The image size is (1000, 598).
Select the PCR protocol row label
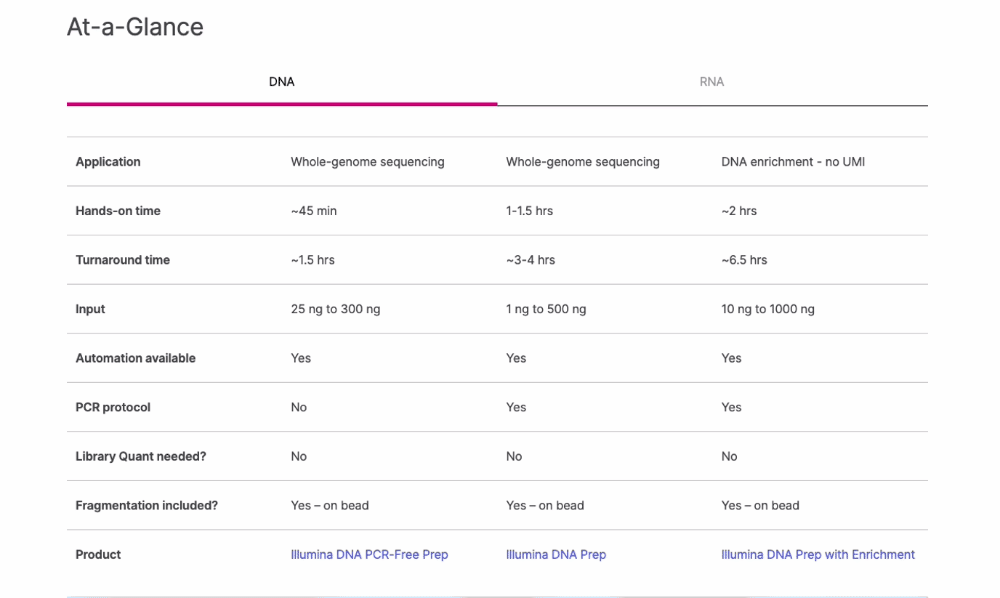coord(116,407)
